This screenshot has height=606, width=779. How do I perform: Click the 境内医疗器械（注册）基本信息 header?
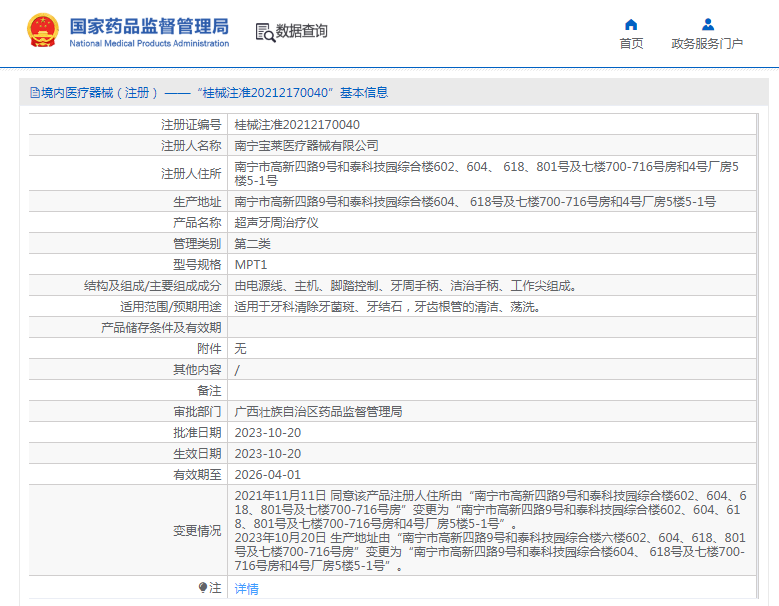tap(209, 93)
